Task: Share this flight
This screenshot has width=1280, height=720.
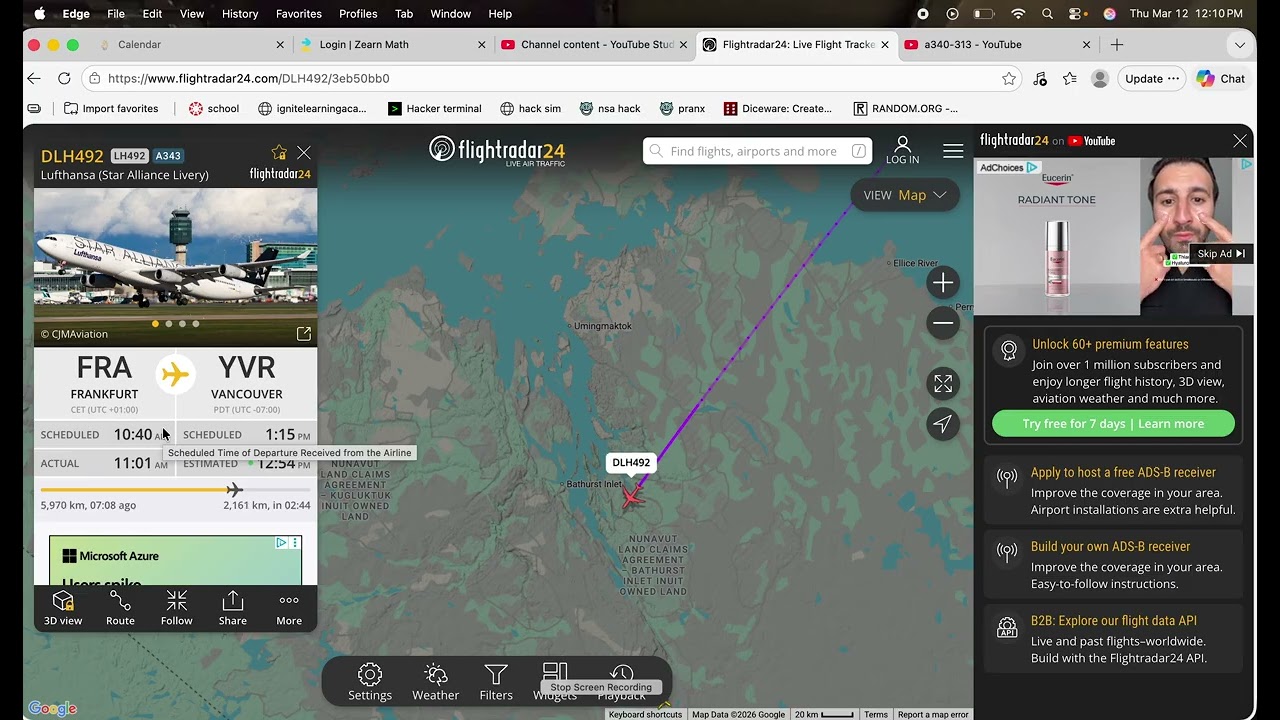Action: coord(233,608)
